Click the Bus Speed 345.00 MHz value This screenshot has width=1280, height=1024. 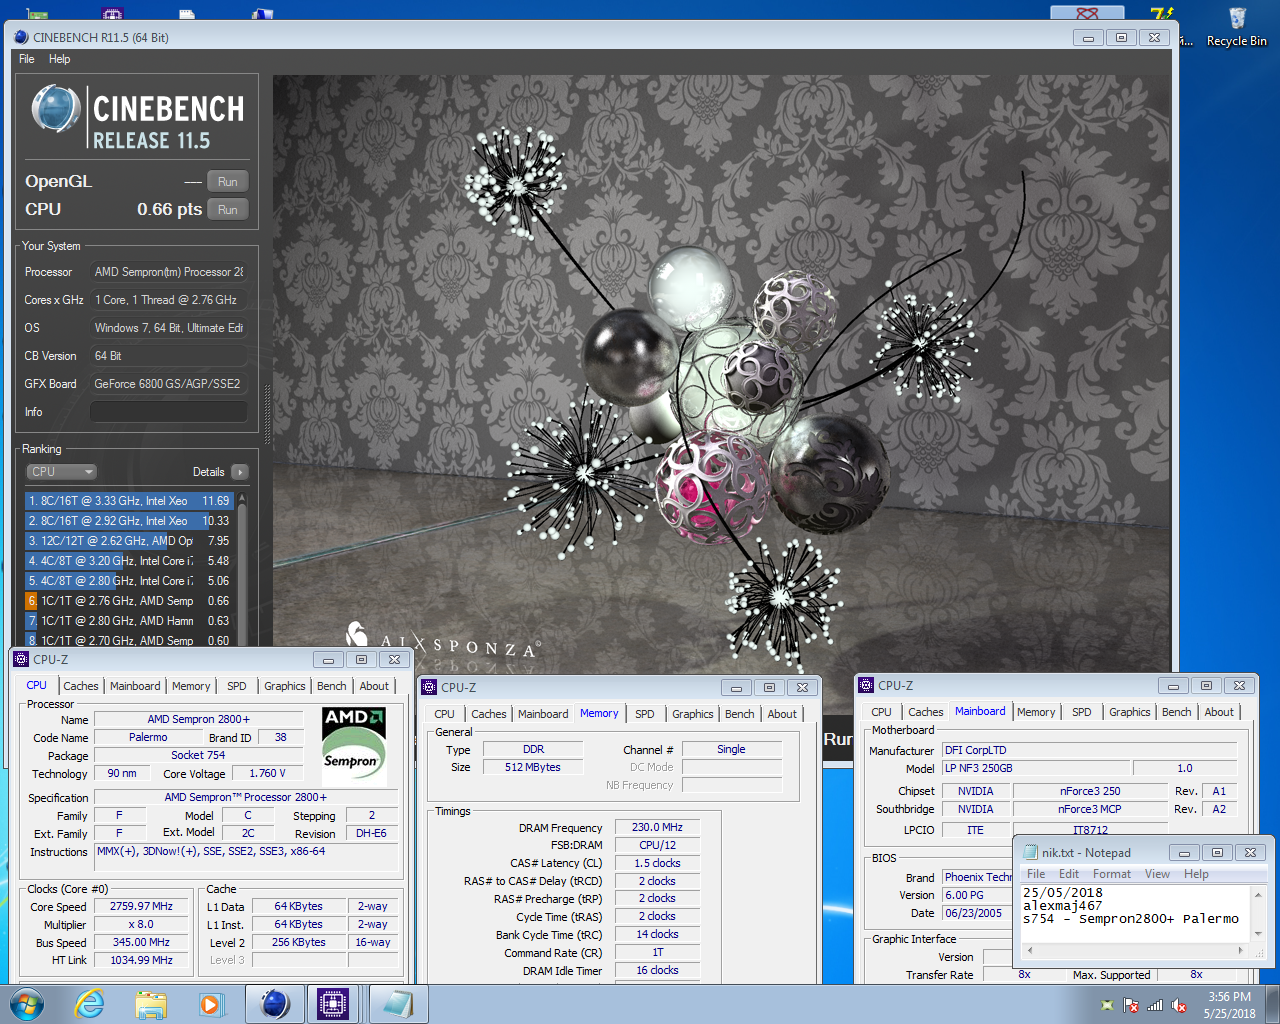tap(141, 942)
